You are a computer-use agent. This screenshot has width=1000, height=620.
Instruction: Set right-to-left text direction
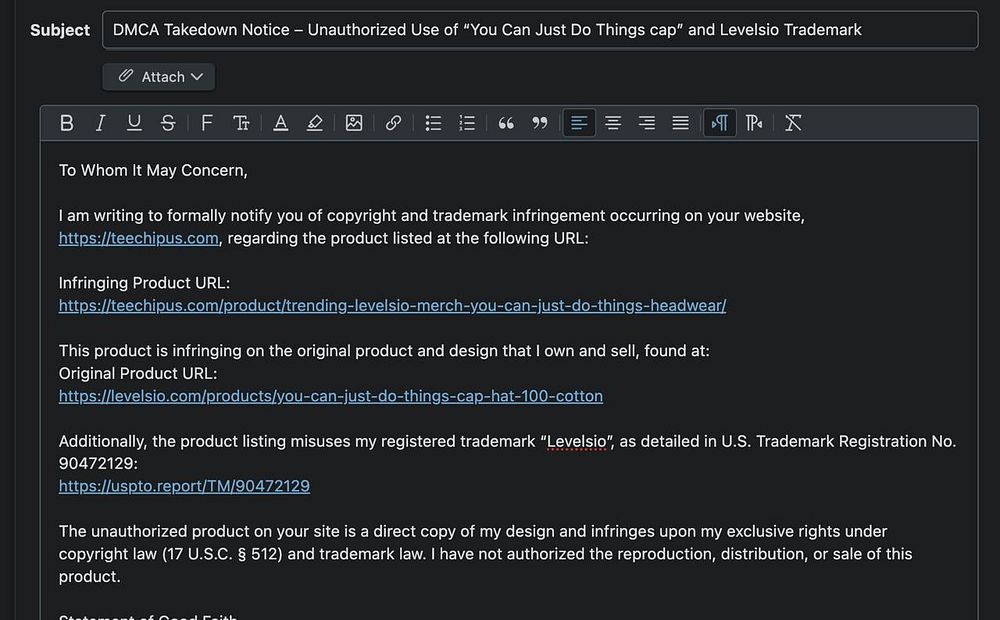pyautogui.click(x=754, y=123)
